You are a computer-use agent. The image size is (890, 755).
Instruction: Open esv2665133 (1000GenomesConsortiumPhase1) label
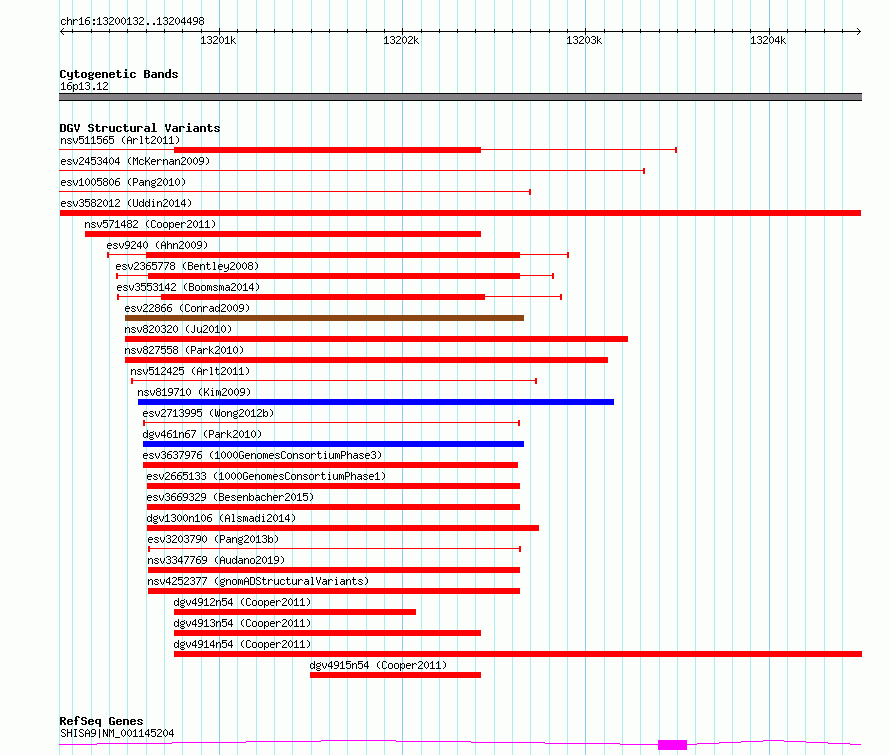(266, 476)
